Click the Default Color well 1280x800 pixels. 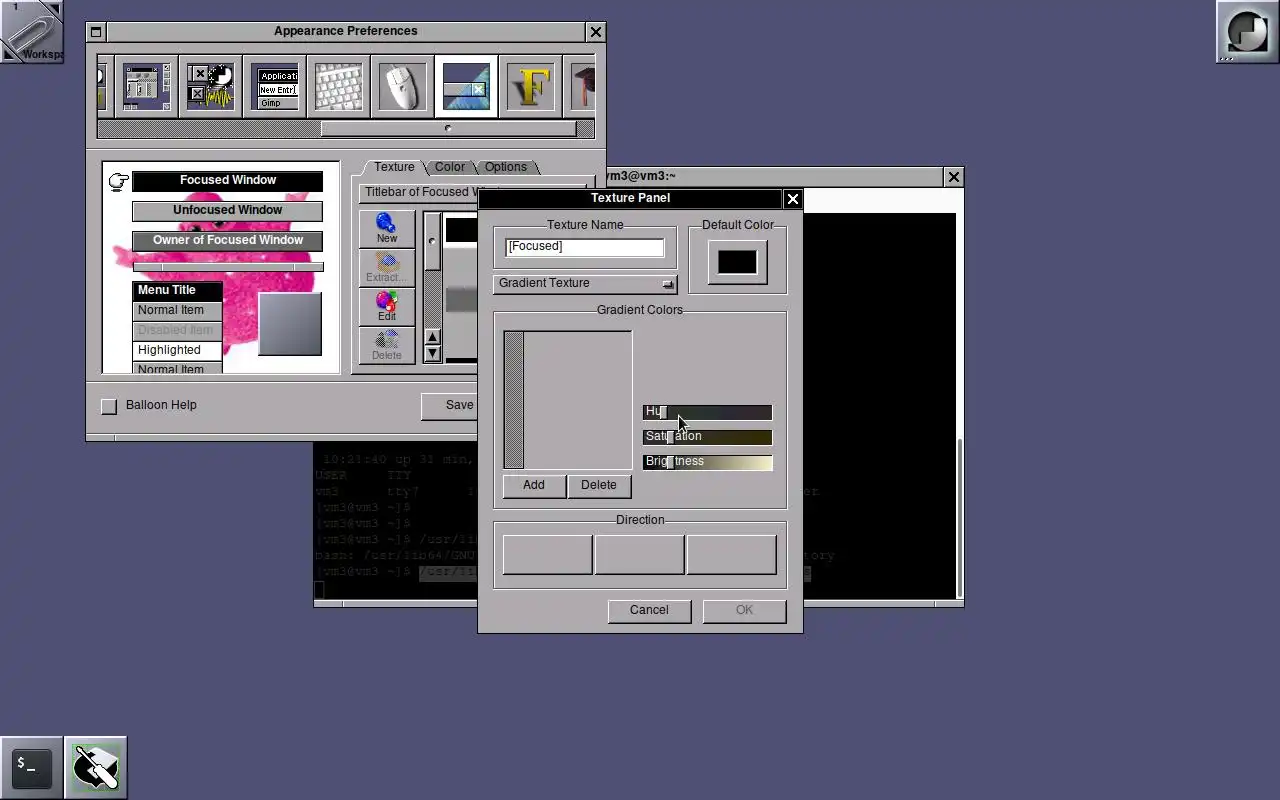point(737,263)
